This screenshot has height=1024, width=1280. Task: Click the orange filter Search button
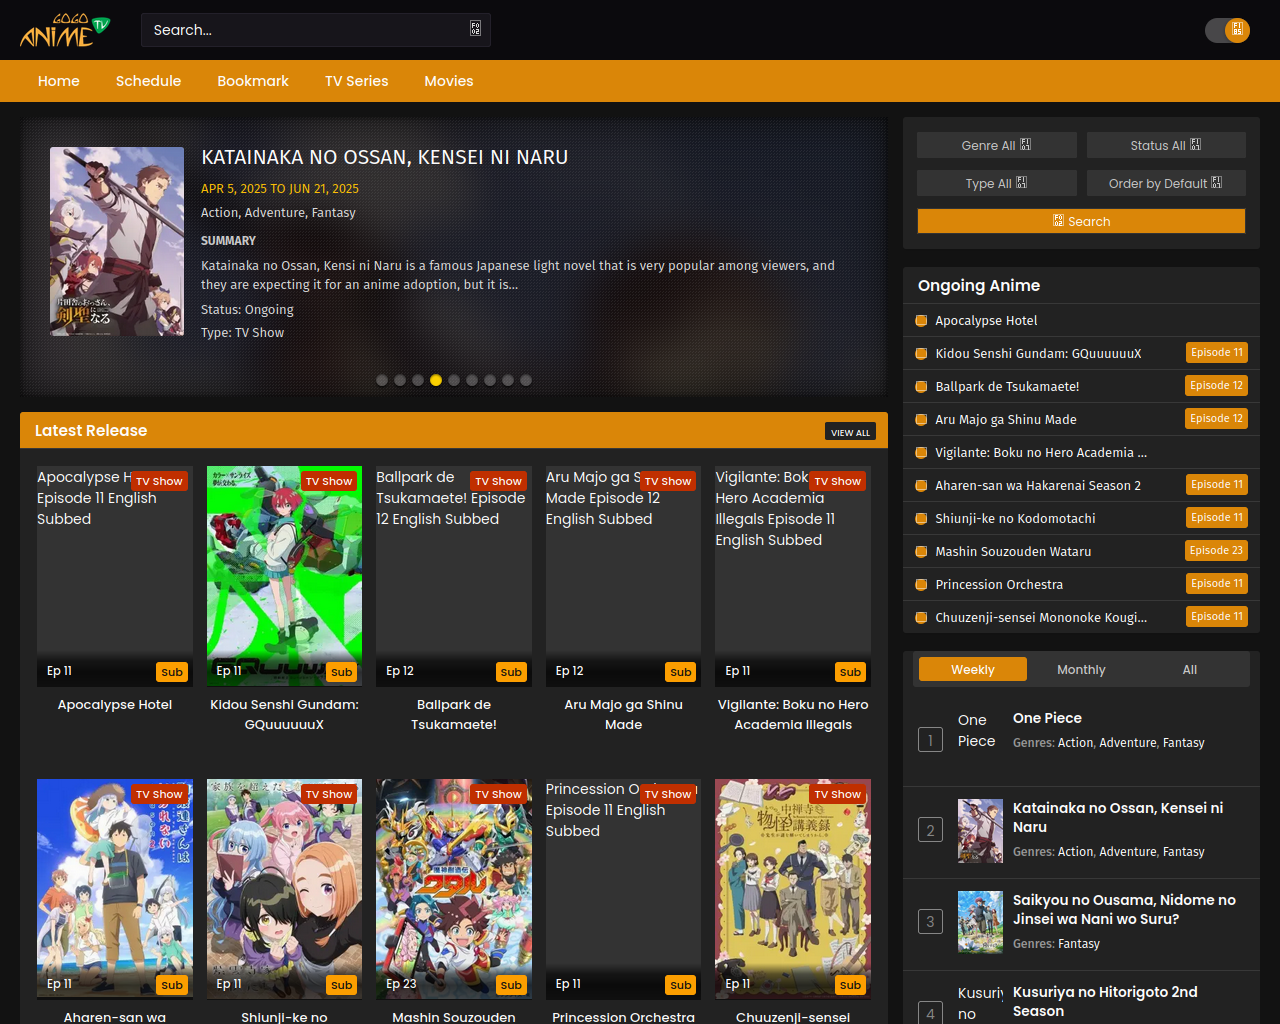point(1081,221)
